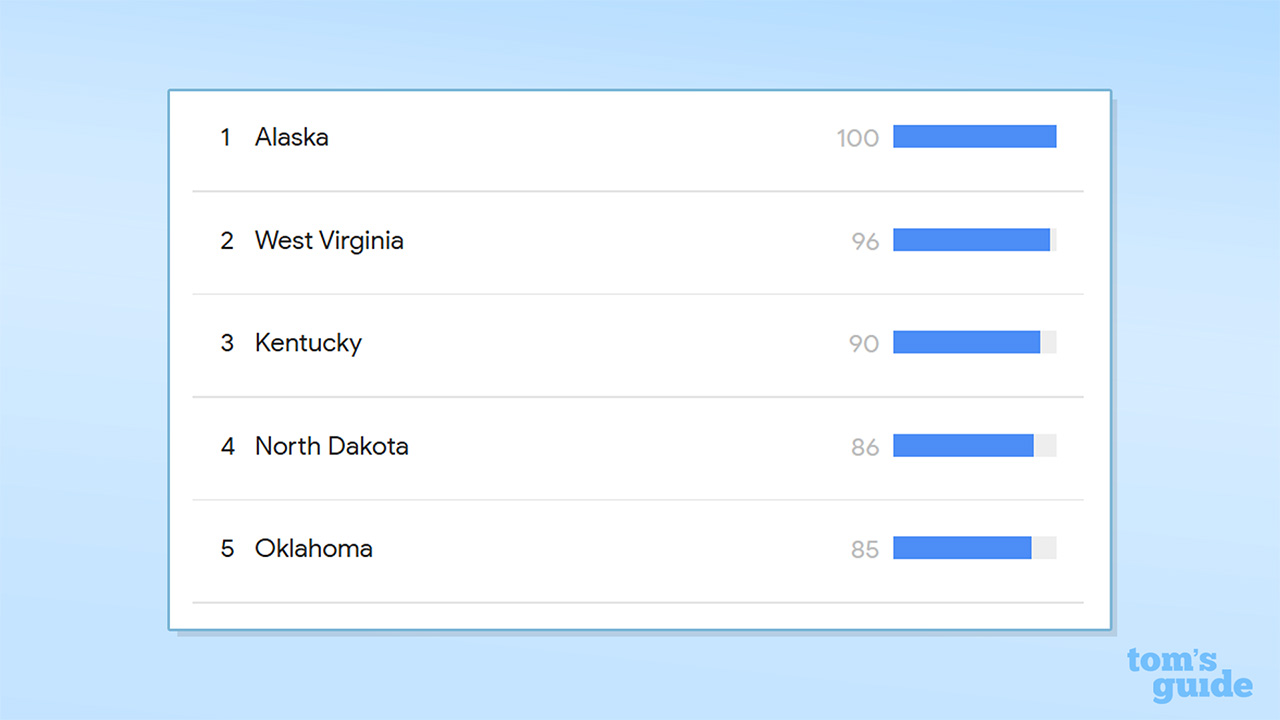Click the 85 score for Oklahoma
The height and width of the screenshot is (720, 1280).
tap(865, 549)
